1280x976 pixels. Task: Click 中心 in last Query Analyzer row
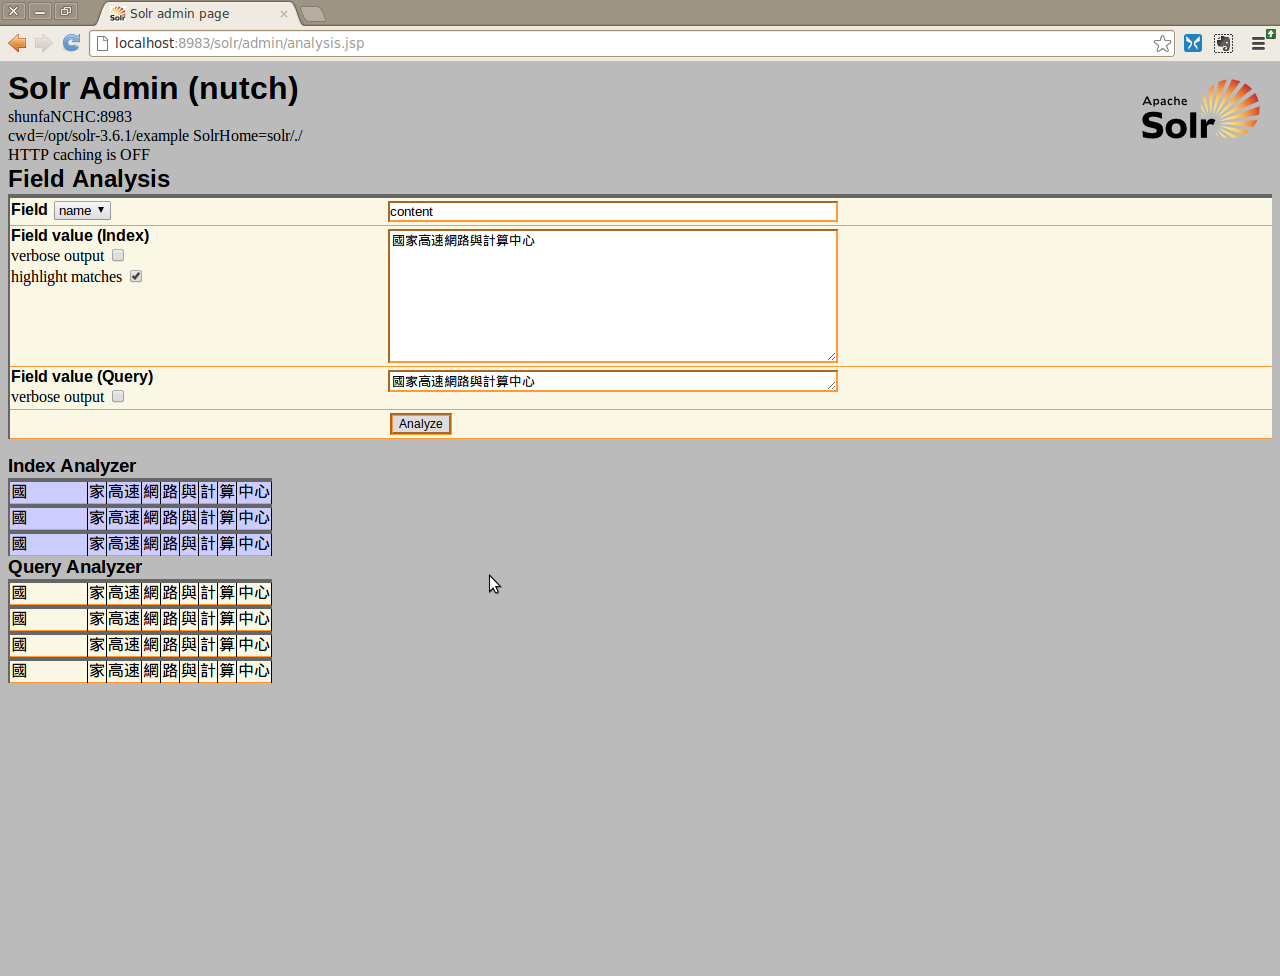click(x=254, y=671)
